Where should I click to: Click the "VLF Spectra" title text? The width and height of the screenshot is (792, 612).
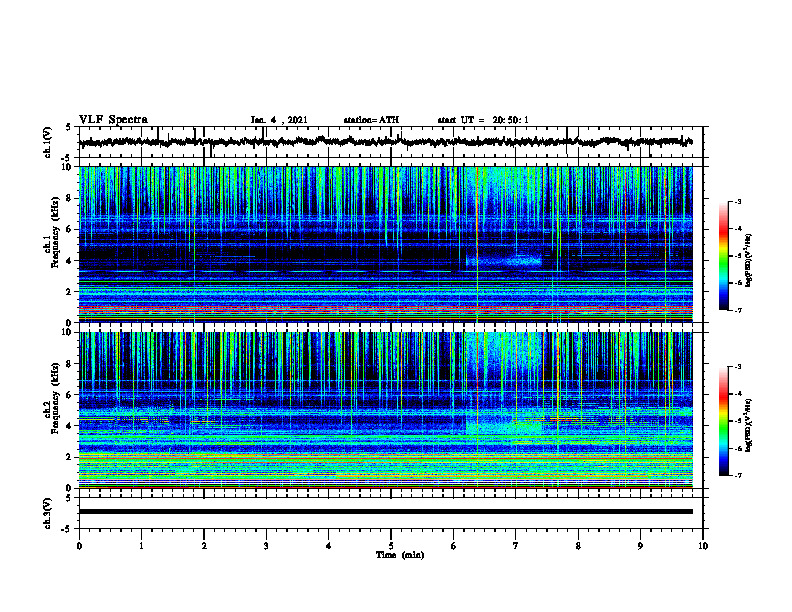click(x=113, y=120)
